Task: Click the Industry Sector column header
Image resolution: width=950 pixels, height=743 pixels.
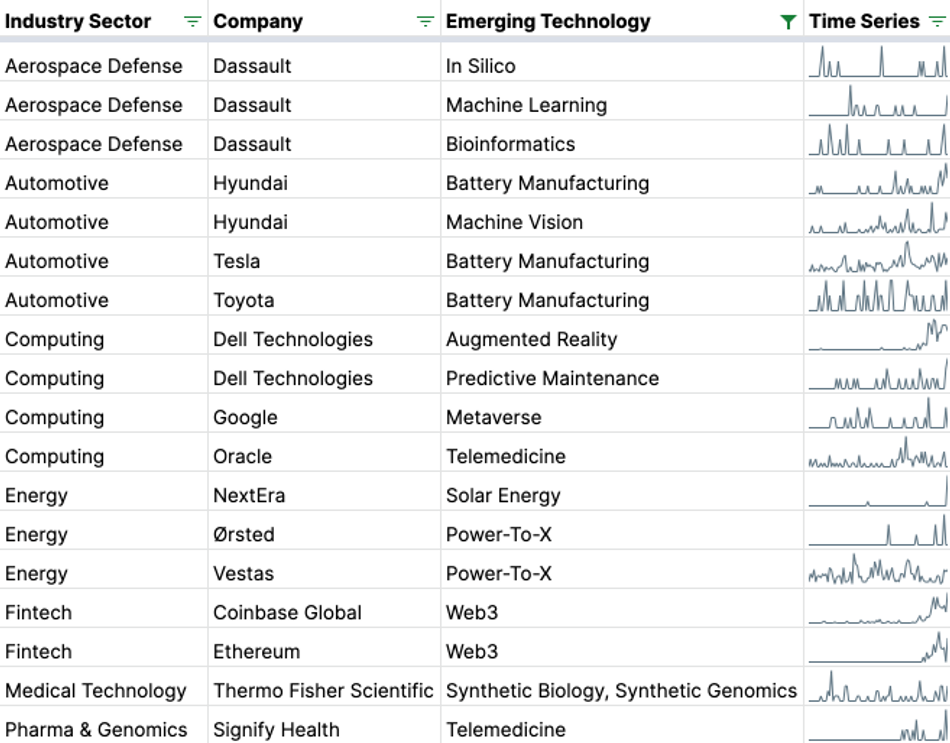Action: [x=104, y=21]
